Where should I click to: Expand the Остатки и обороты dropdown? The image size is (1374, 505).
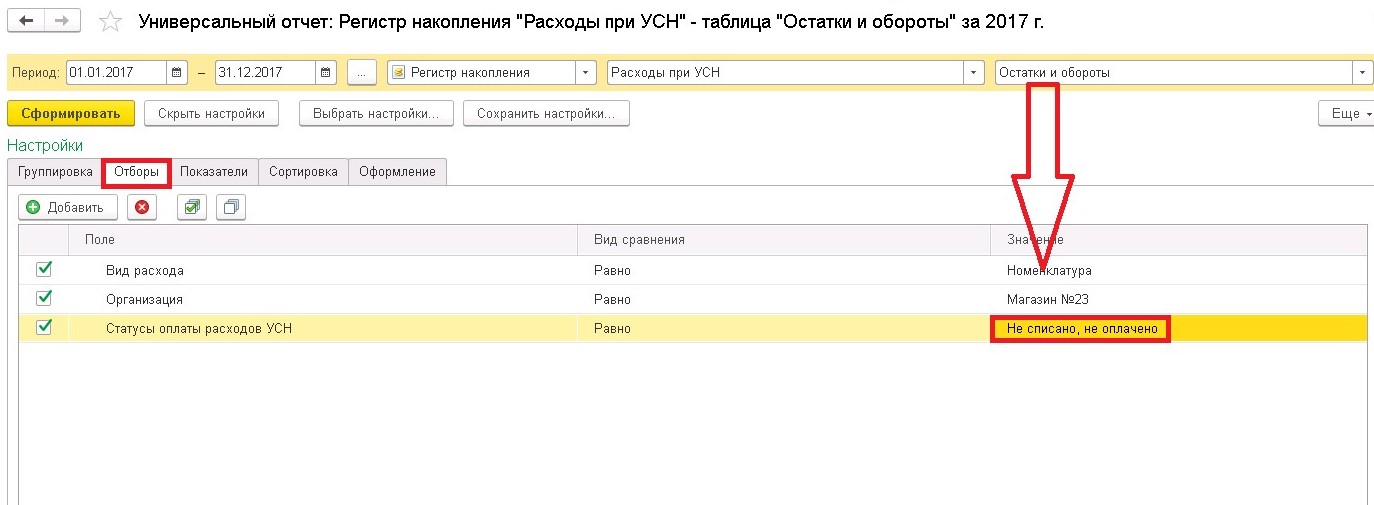pos(1362,72)
